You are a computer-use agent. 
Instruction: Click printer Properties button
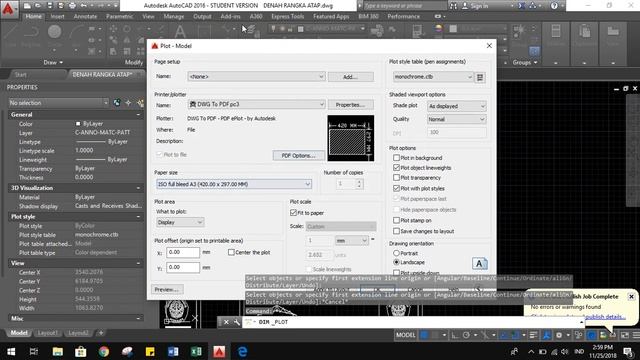tap(351, 105)
